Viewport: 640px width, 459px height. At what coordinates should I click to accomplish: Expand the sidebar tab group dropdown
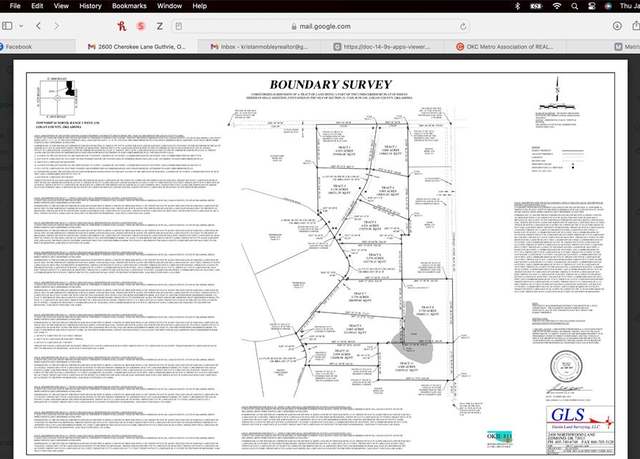coord(21,26)
